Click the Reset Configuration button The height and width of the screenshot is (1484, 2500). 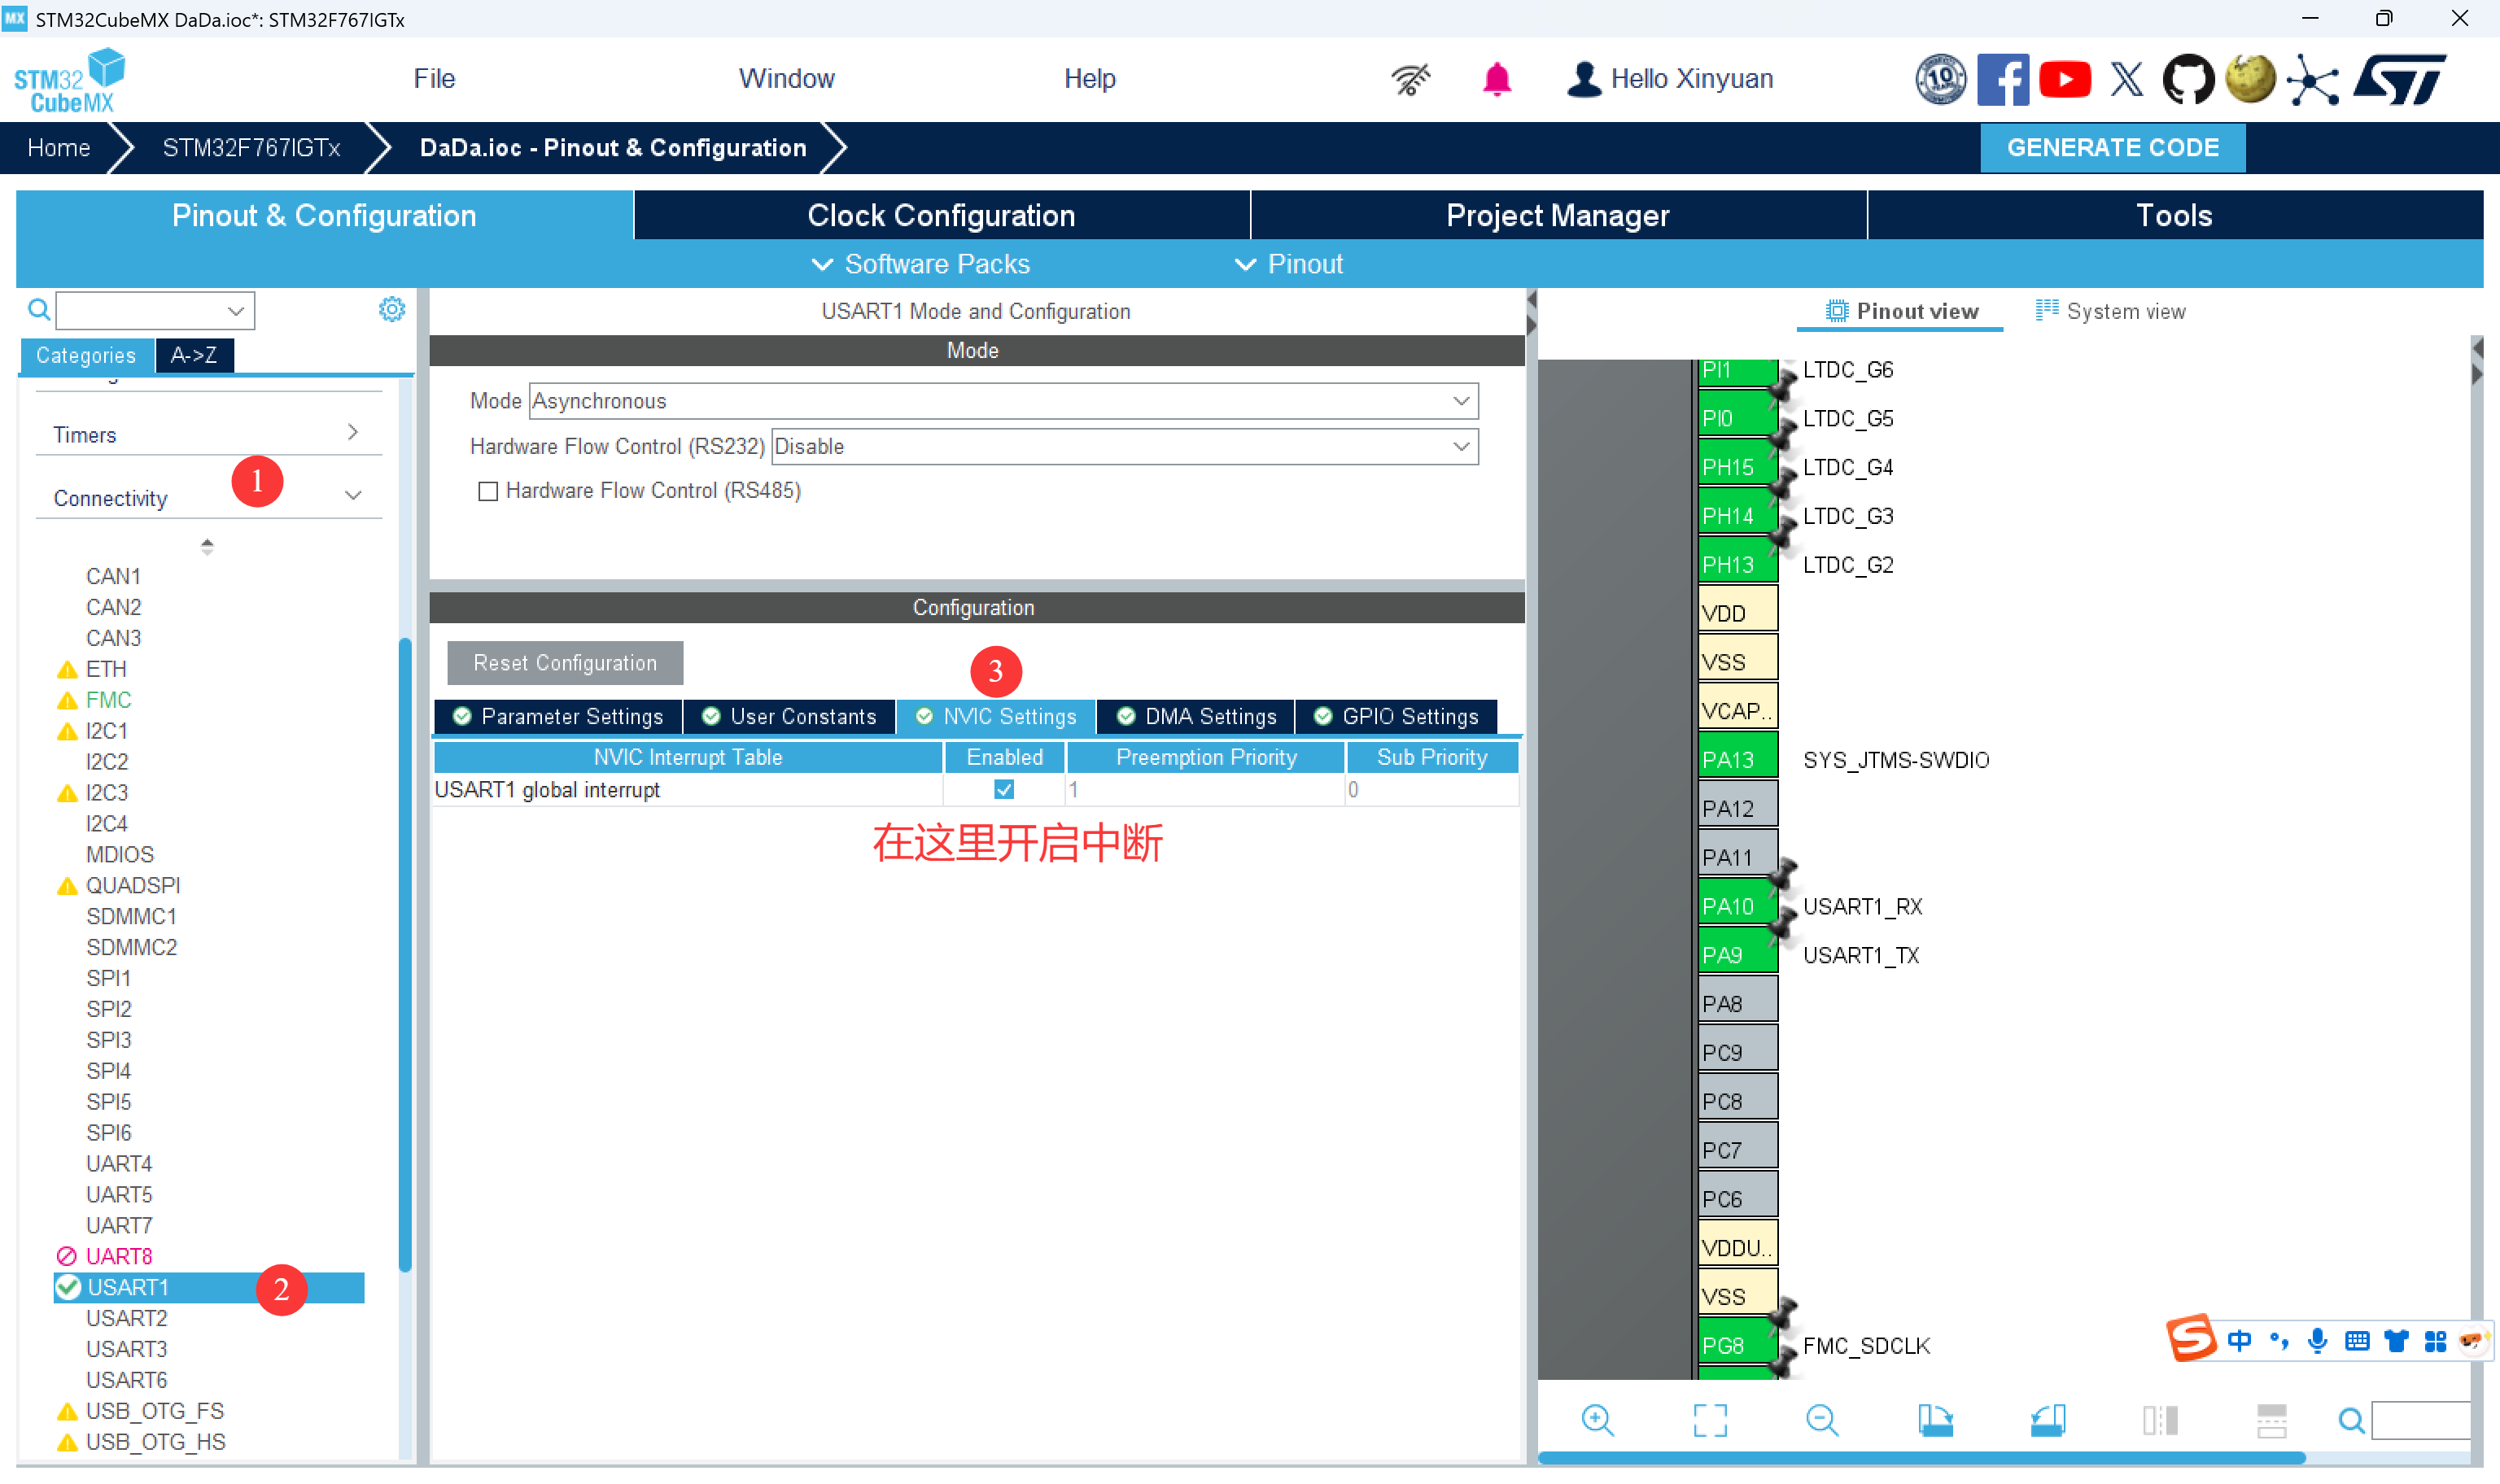(x=565, y=663)
